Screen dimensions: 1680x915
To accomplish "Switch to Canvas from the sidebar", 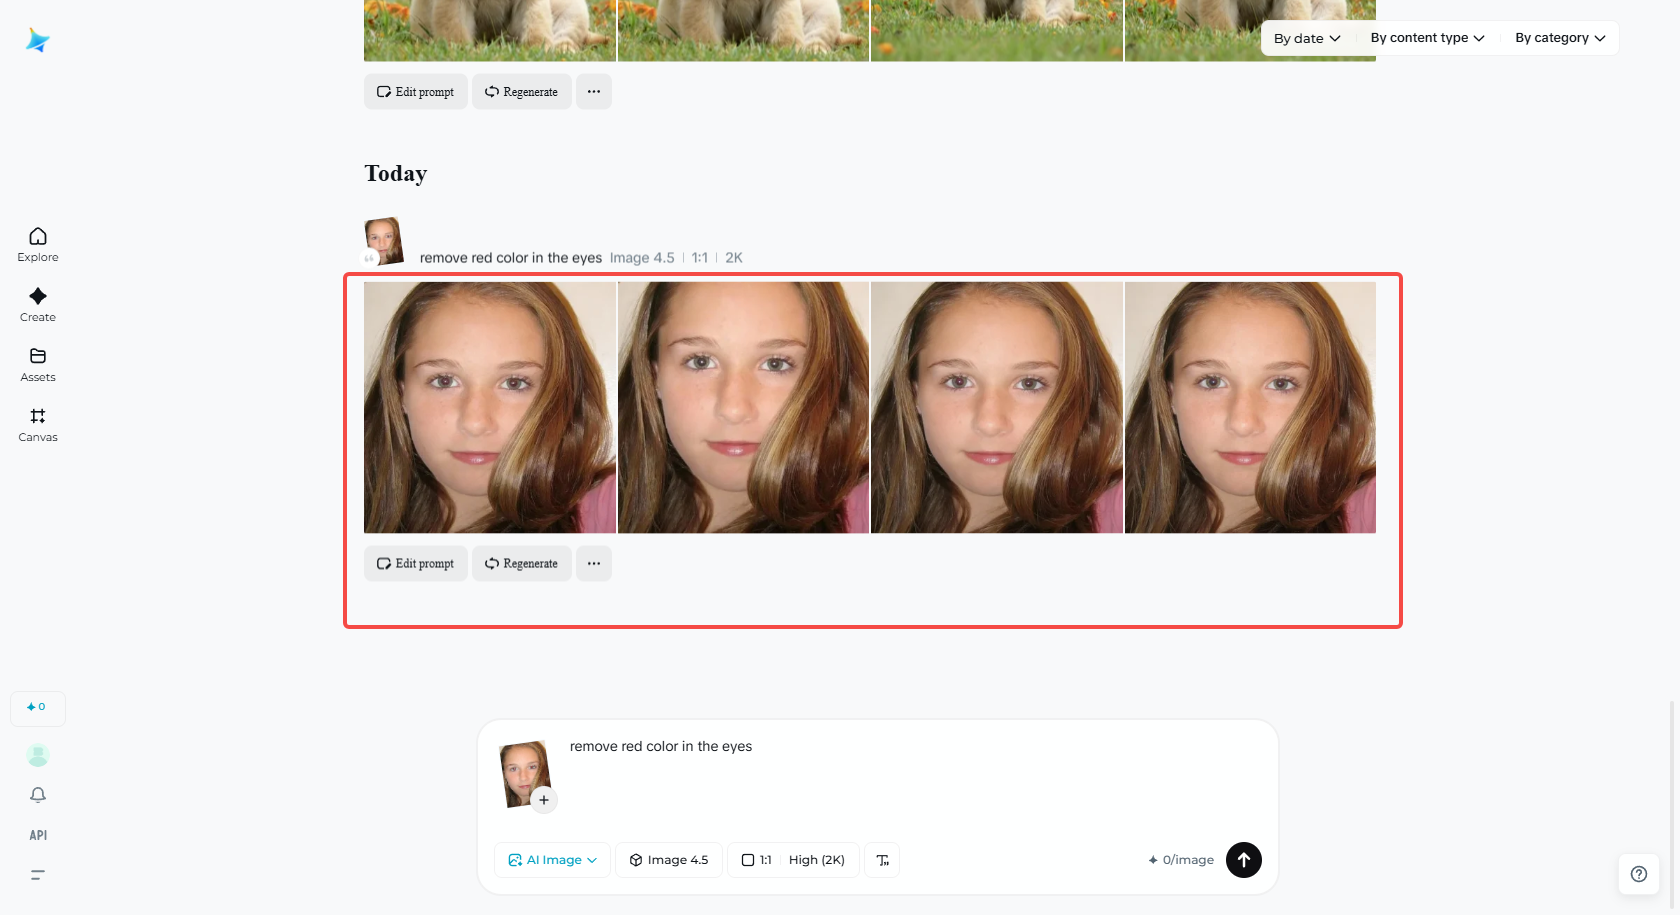I will tap(37, 423).
